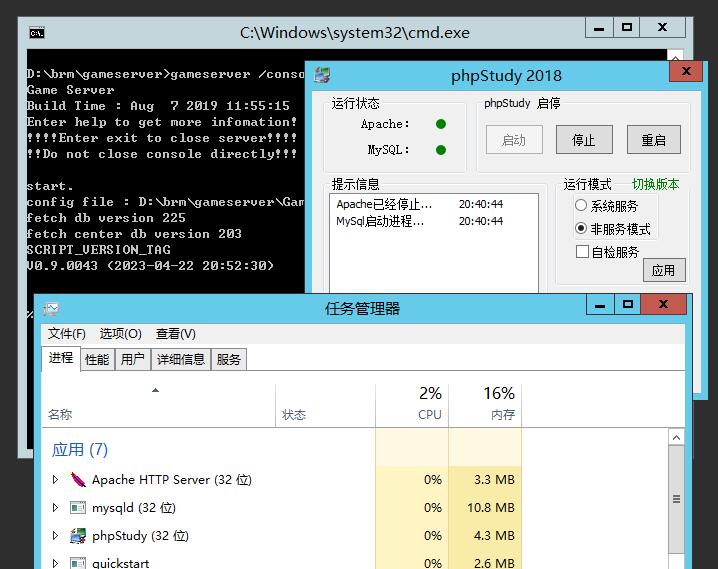Click the 10.8 MB memory value for mysqld
Viewport: 718px width, 569px height.
tap(491, 507)
